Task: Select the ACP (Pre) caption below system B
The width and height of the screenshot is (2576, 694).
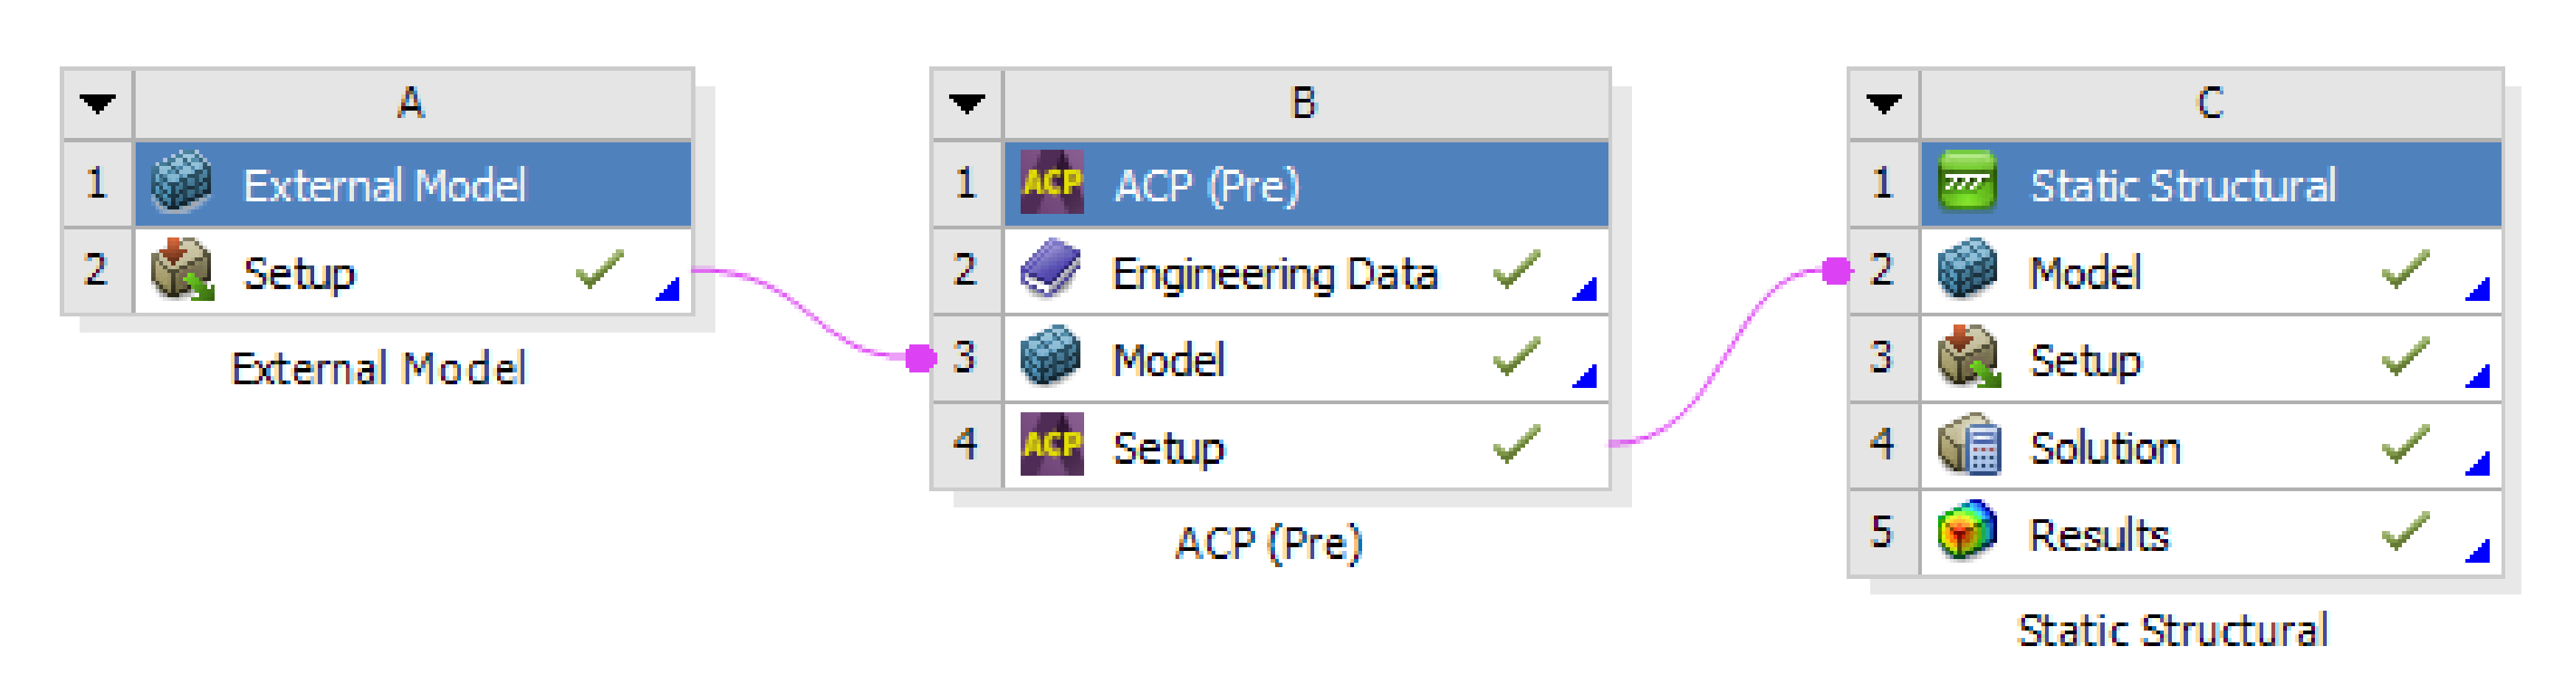Action: [x=1268, y=544]
